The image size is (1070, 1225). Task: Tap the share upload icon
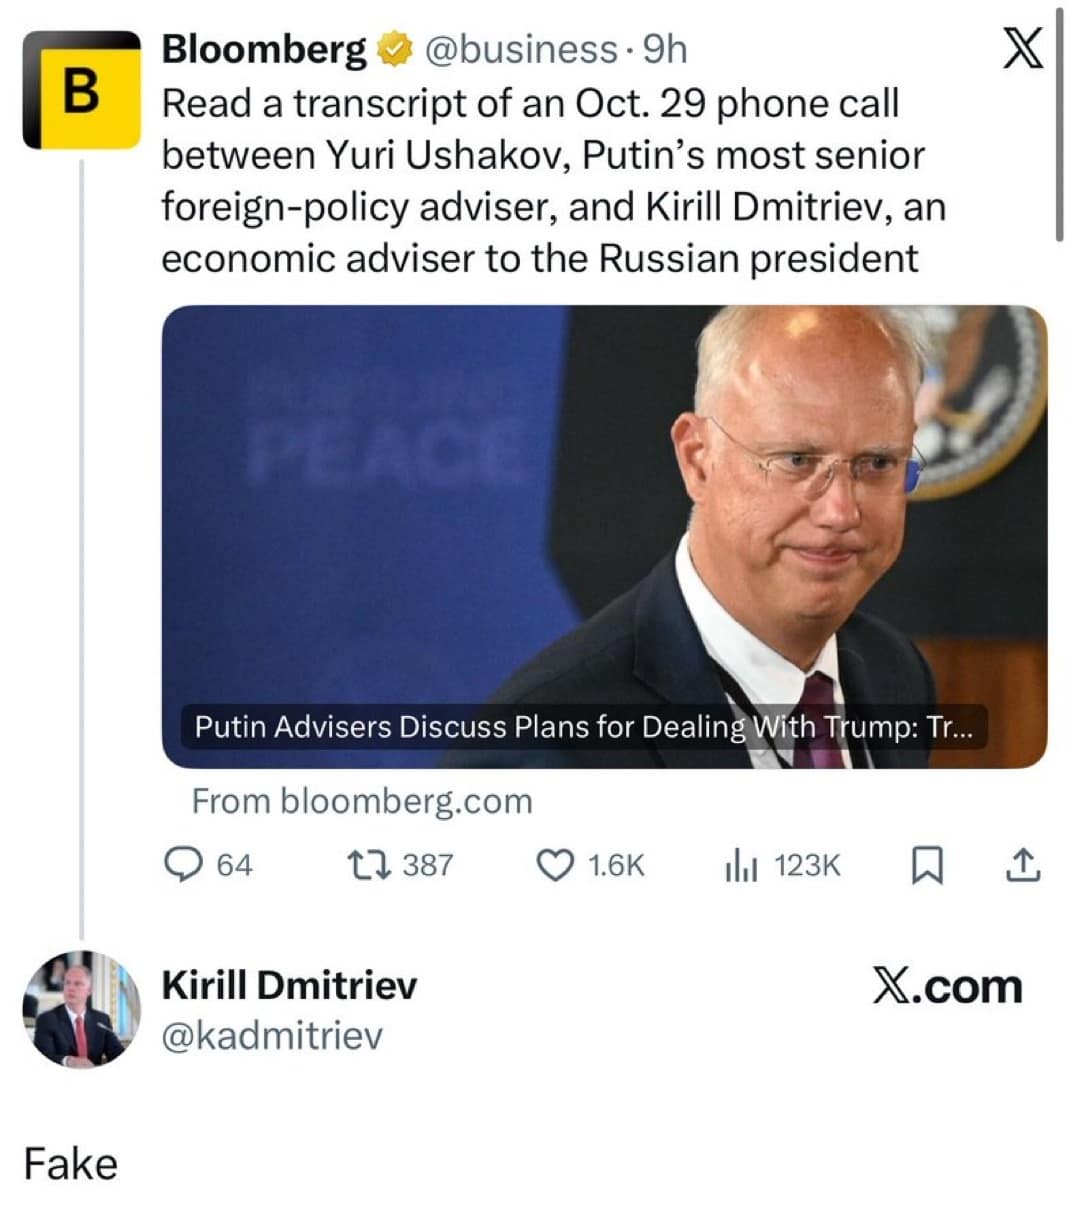[x=1021, y=865]
